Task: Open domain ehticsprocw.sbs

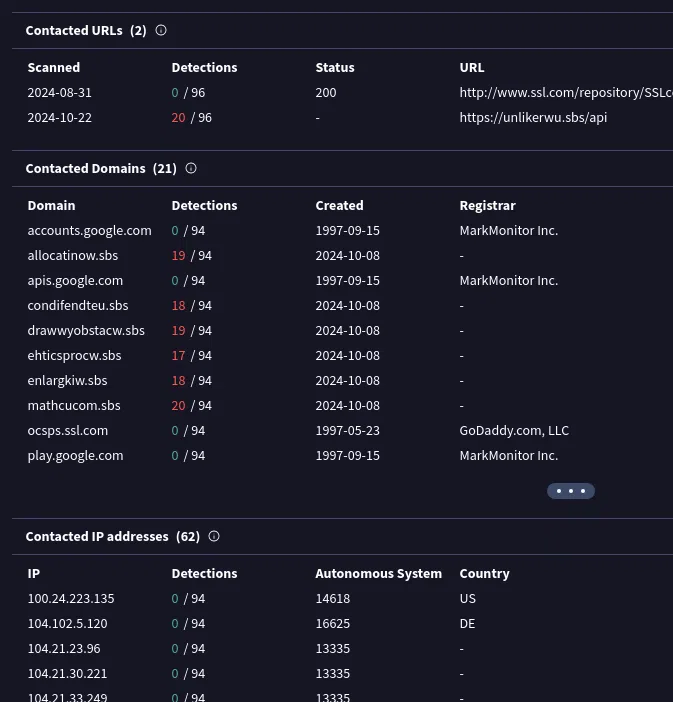Action: [74, 356]
